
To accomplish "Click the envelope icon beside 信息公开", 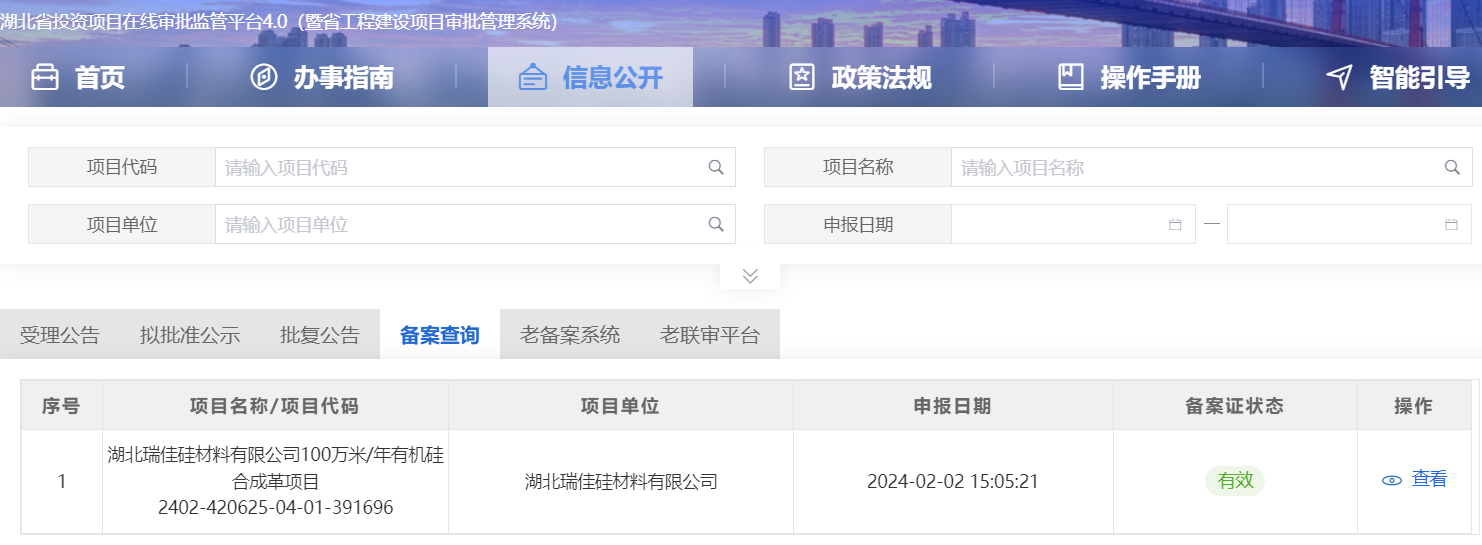I will click(x=533, y=77).
